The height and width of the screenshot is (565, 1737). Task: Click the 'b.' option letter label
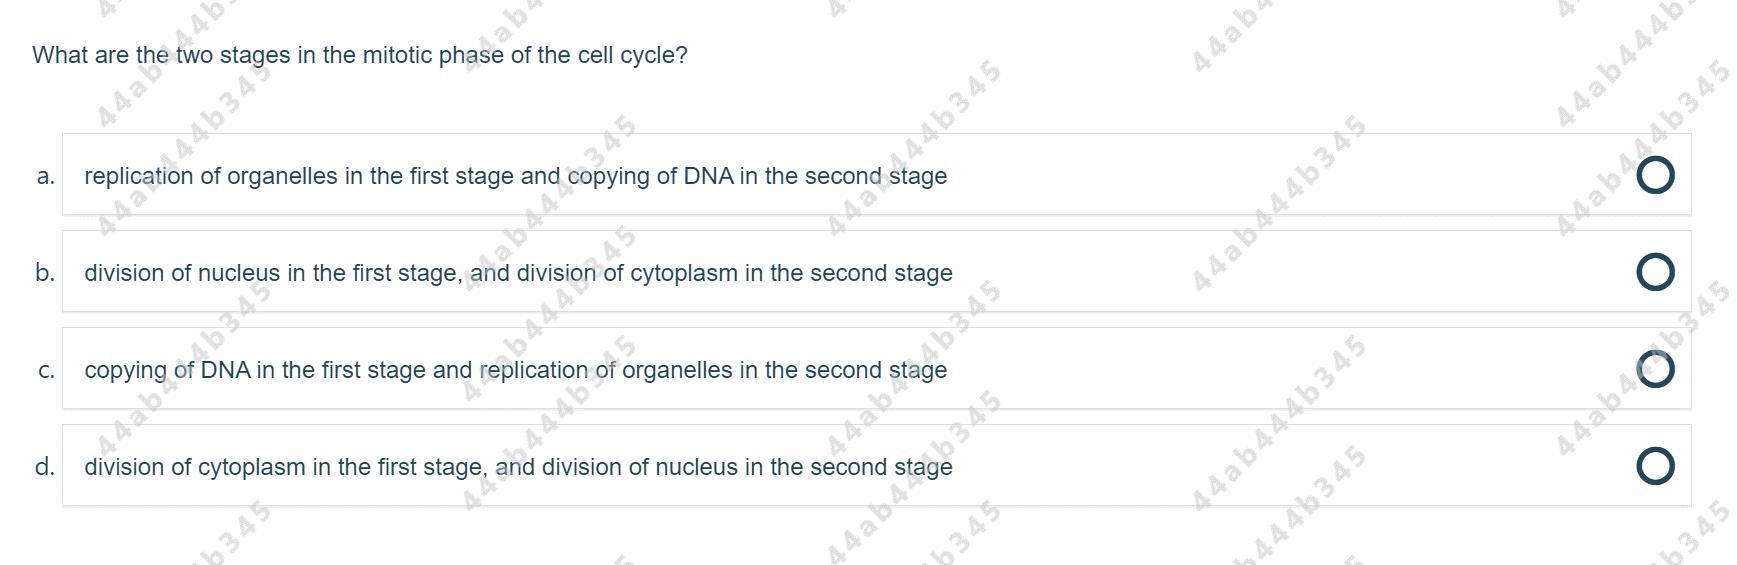coord(45,273)
